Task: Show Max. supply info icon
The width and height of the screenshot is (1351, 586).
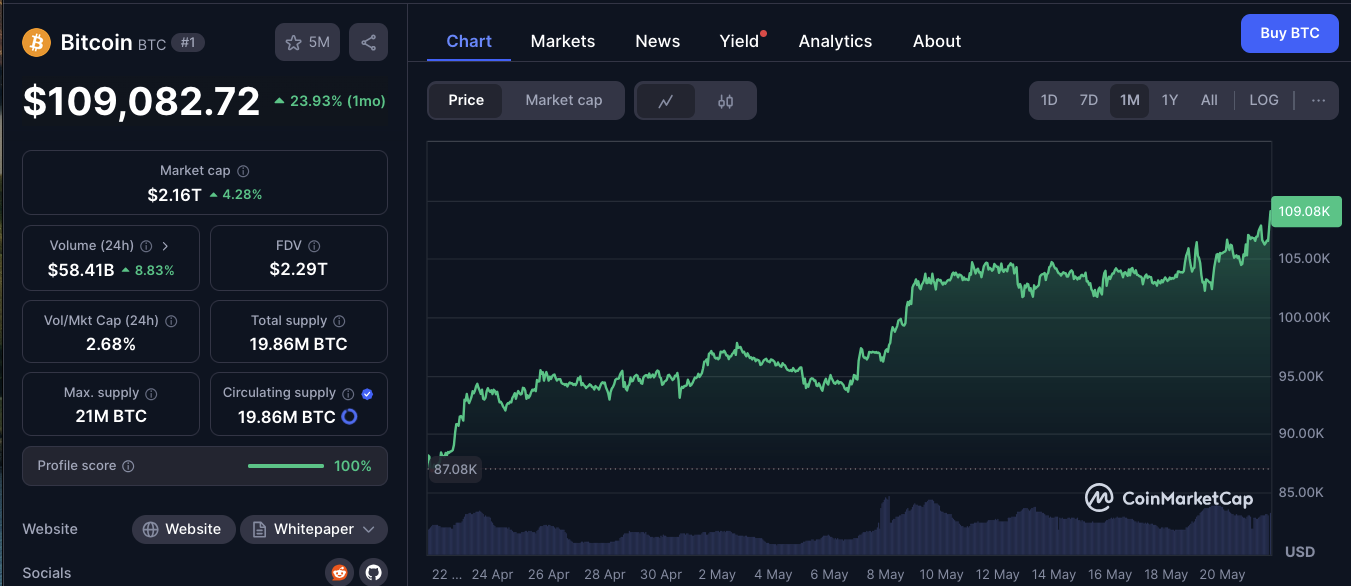Action: click(151, 394)
